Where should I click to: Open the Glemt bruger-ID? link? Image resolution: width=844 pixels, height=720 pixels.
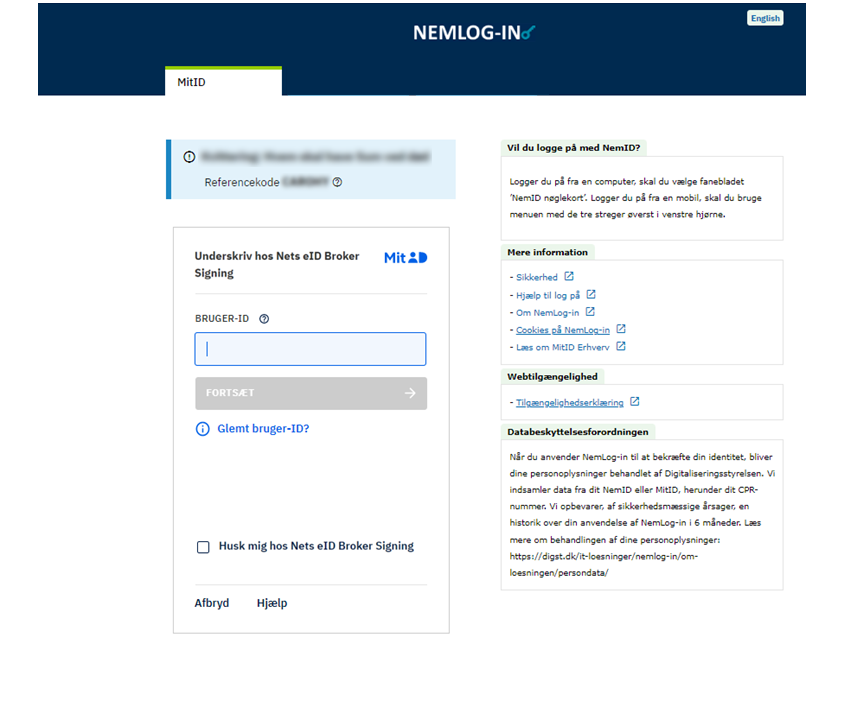pos(263,429)
